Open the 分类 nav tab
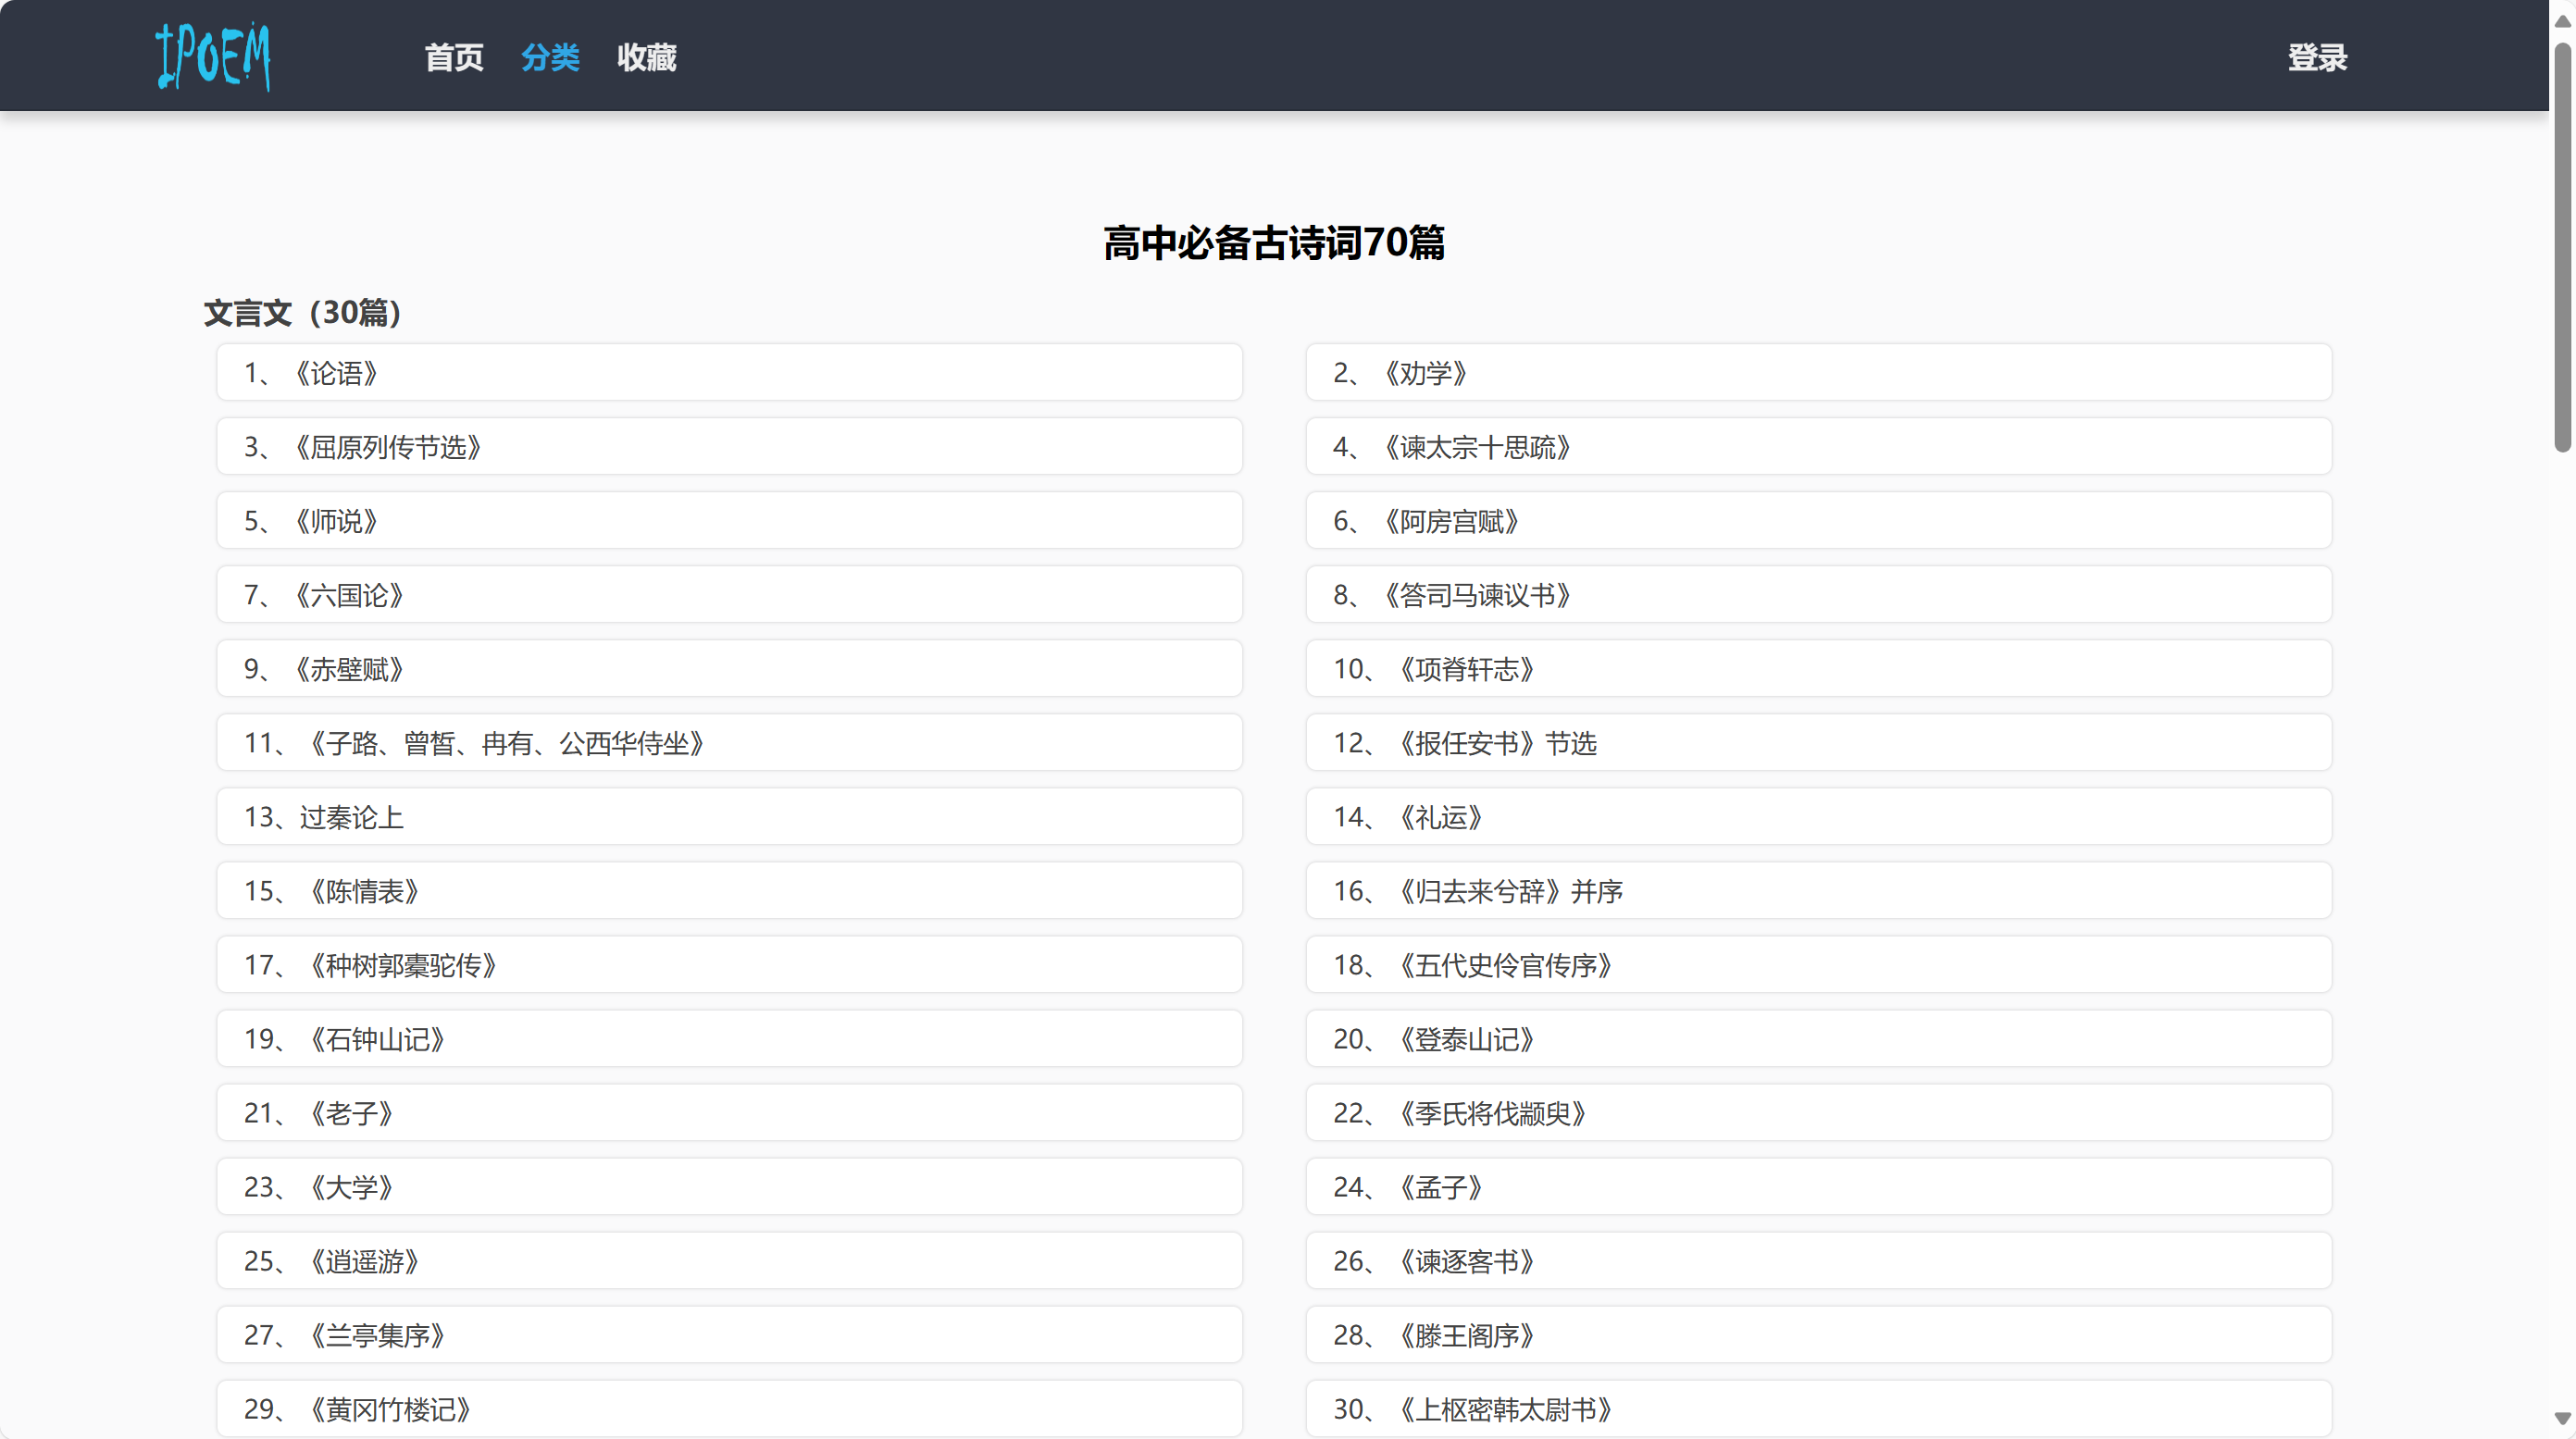The width and height of the screenshot is (2576, 1439). coord(550,58)
